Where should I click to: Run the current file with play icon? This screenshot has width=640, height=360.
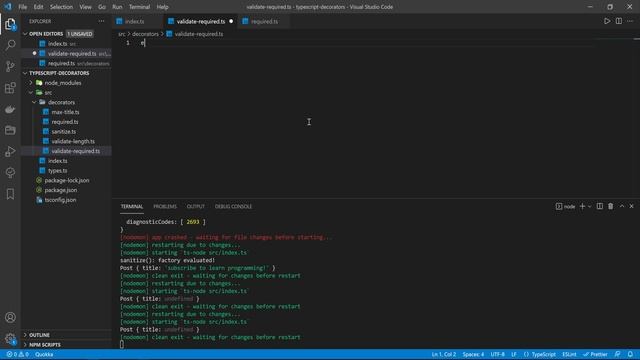point(607,21)
